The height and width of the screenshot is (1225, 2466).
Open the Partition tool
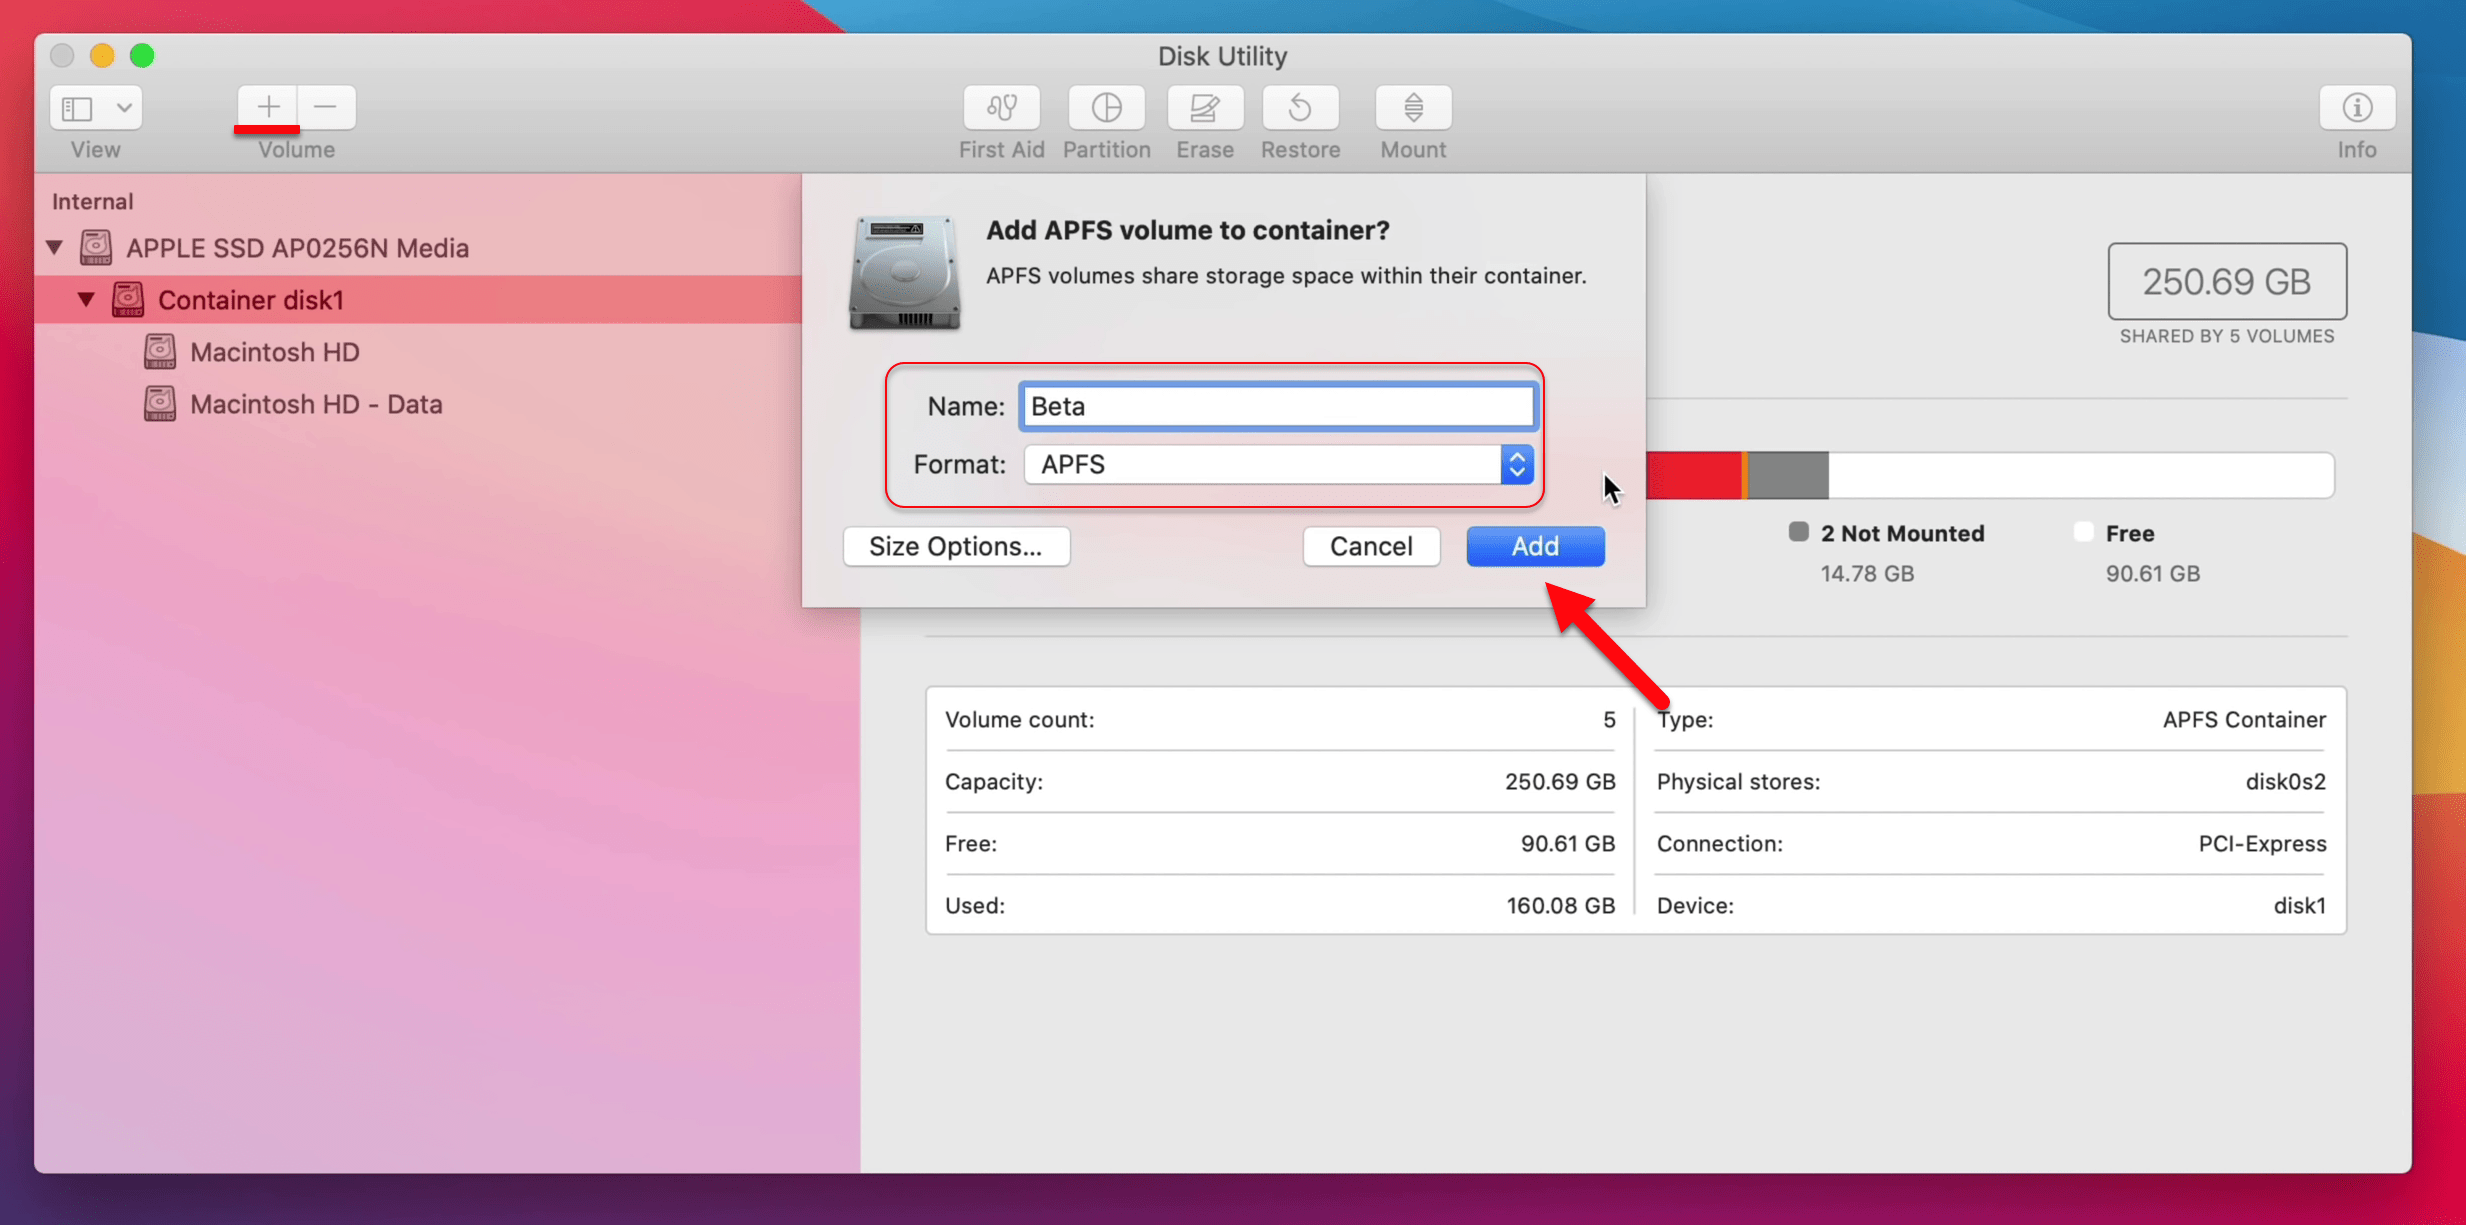click(x=1106, y=107)
